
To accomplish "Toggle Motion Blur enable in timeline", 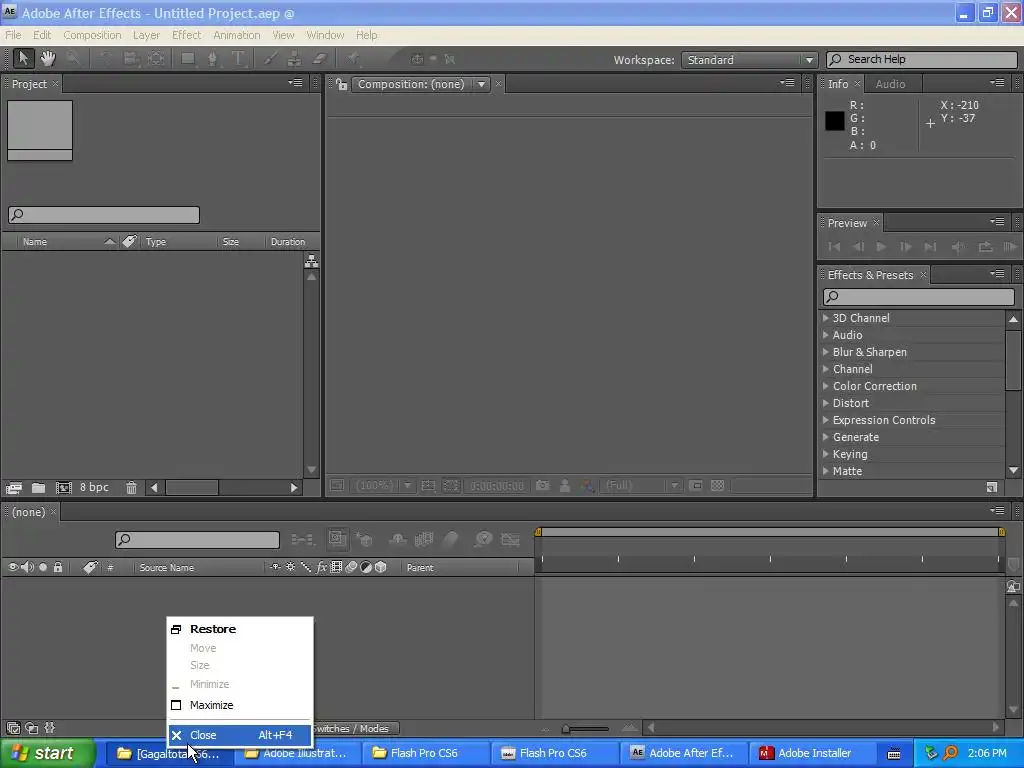I will coord(451,539).
